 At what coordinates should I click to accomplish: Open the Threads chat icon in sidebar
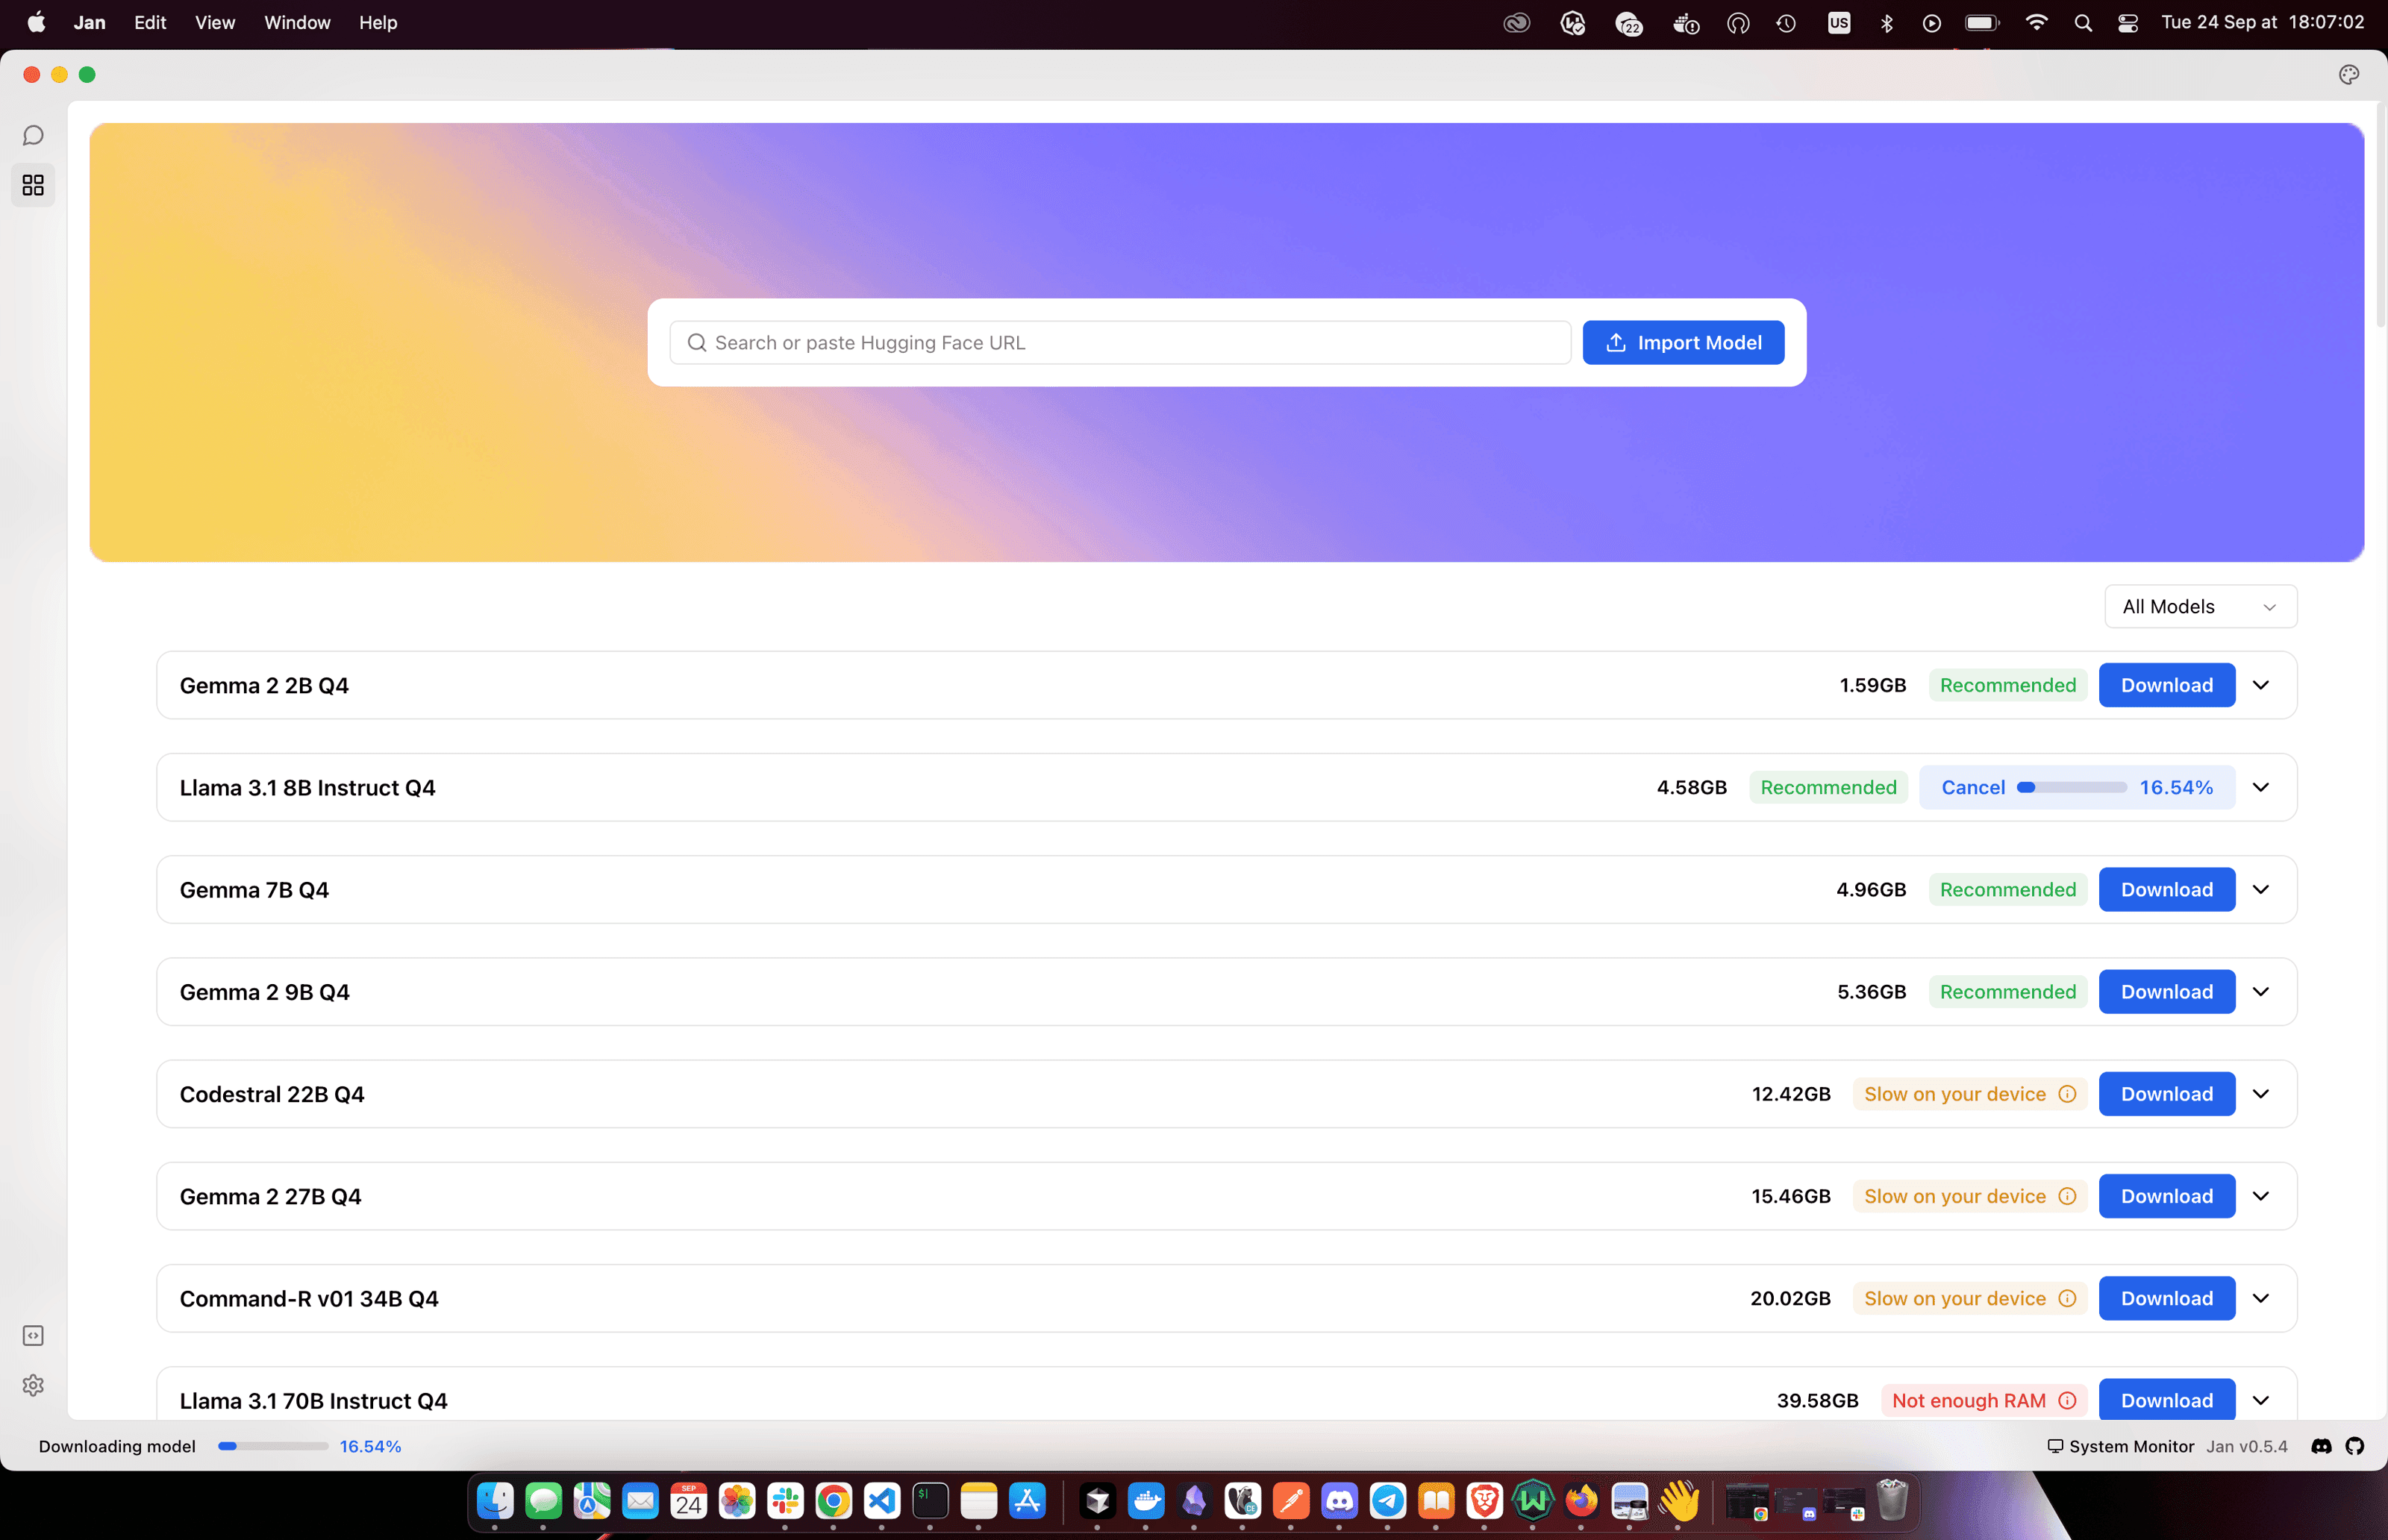pyautogui.click(x=33, y=135)
